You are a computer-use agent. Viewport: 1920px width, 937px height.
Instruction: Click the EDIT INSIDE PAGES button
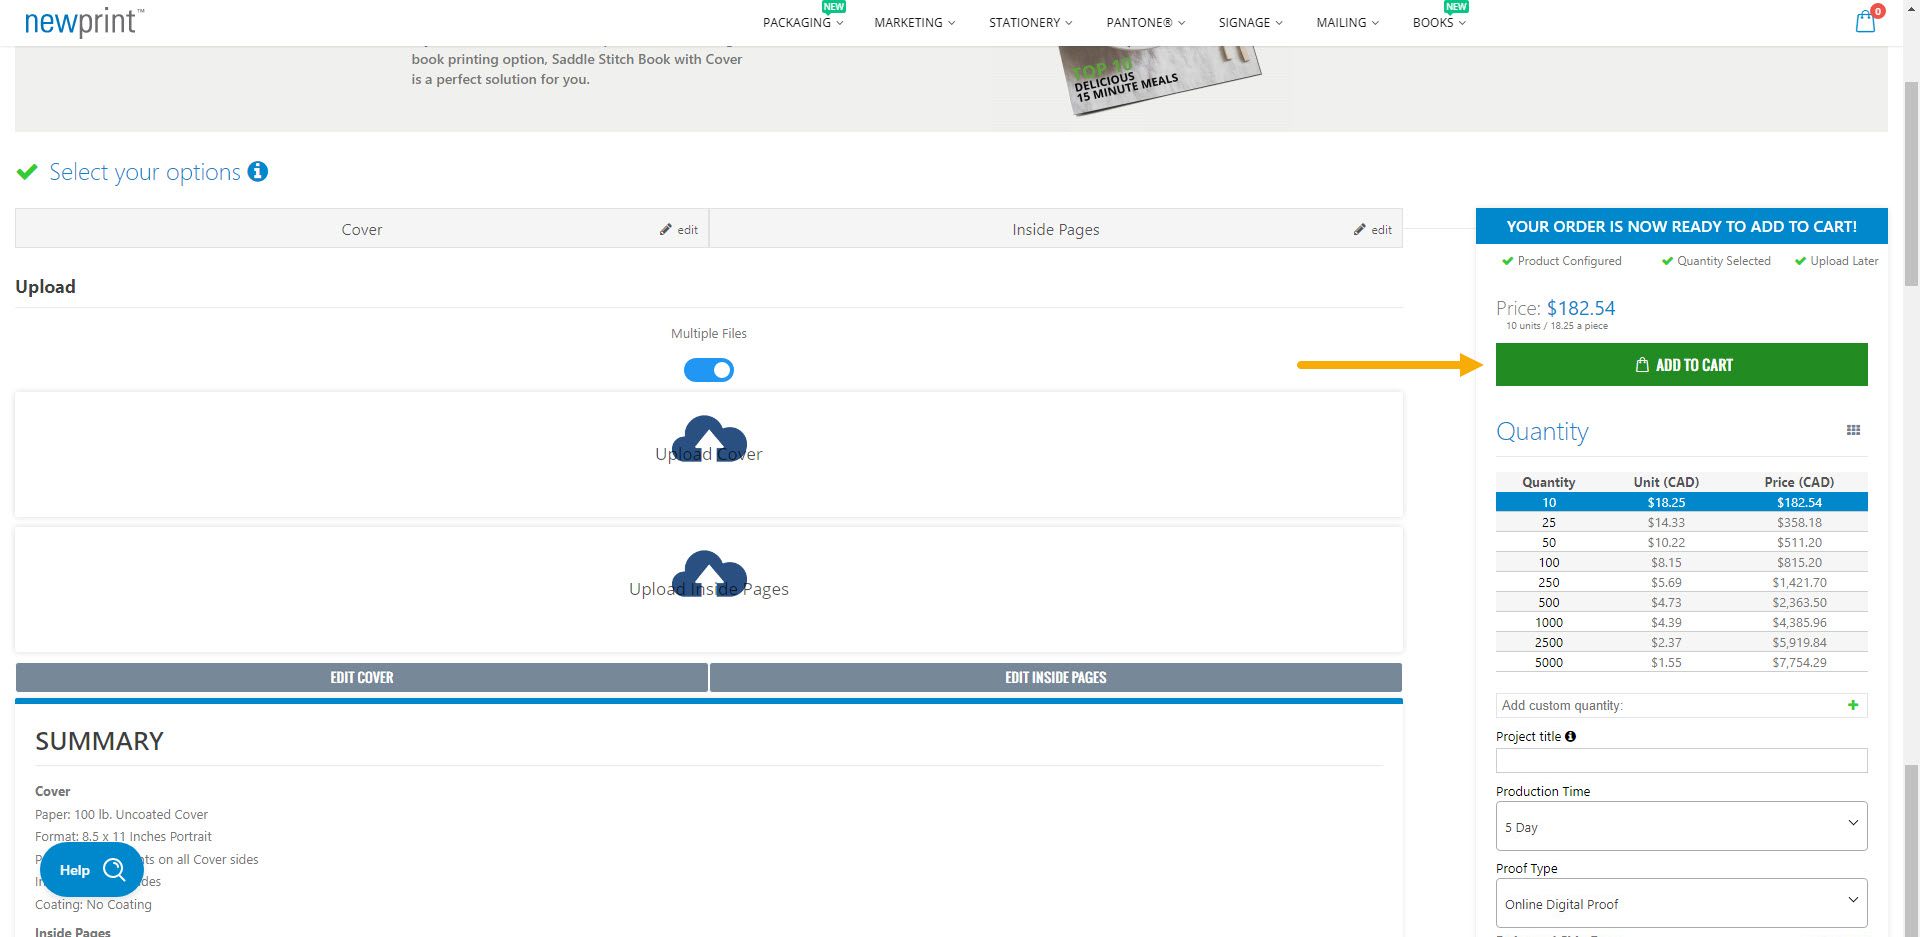pos(1055,677)
